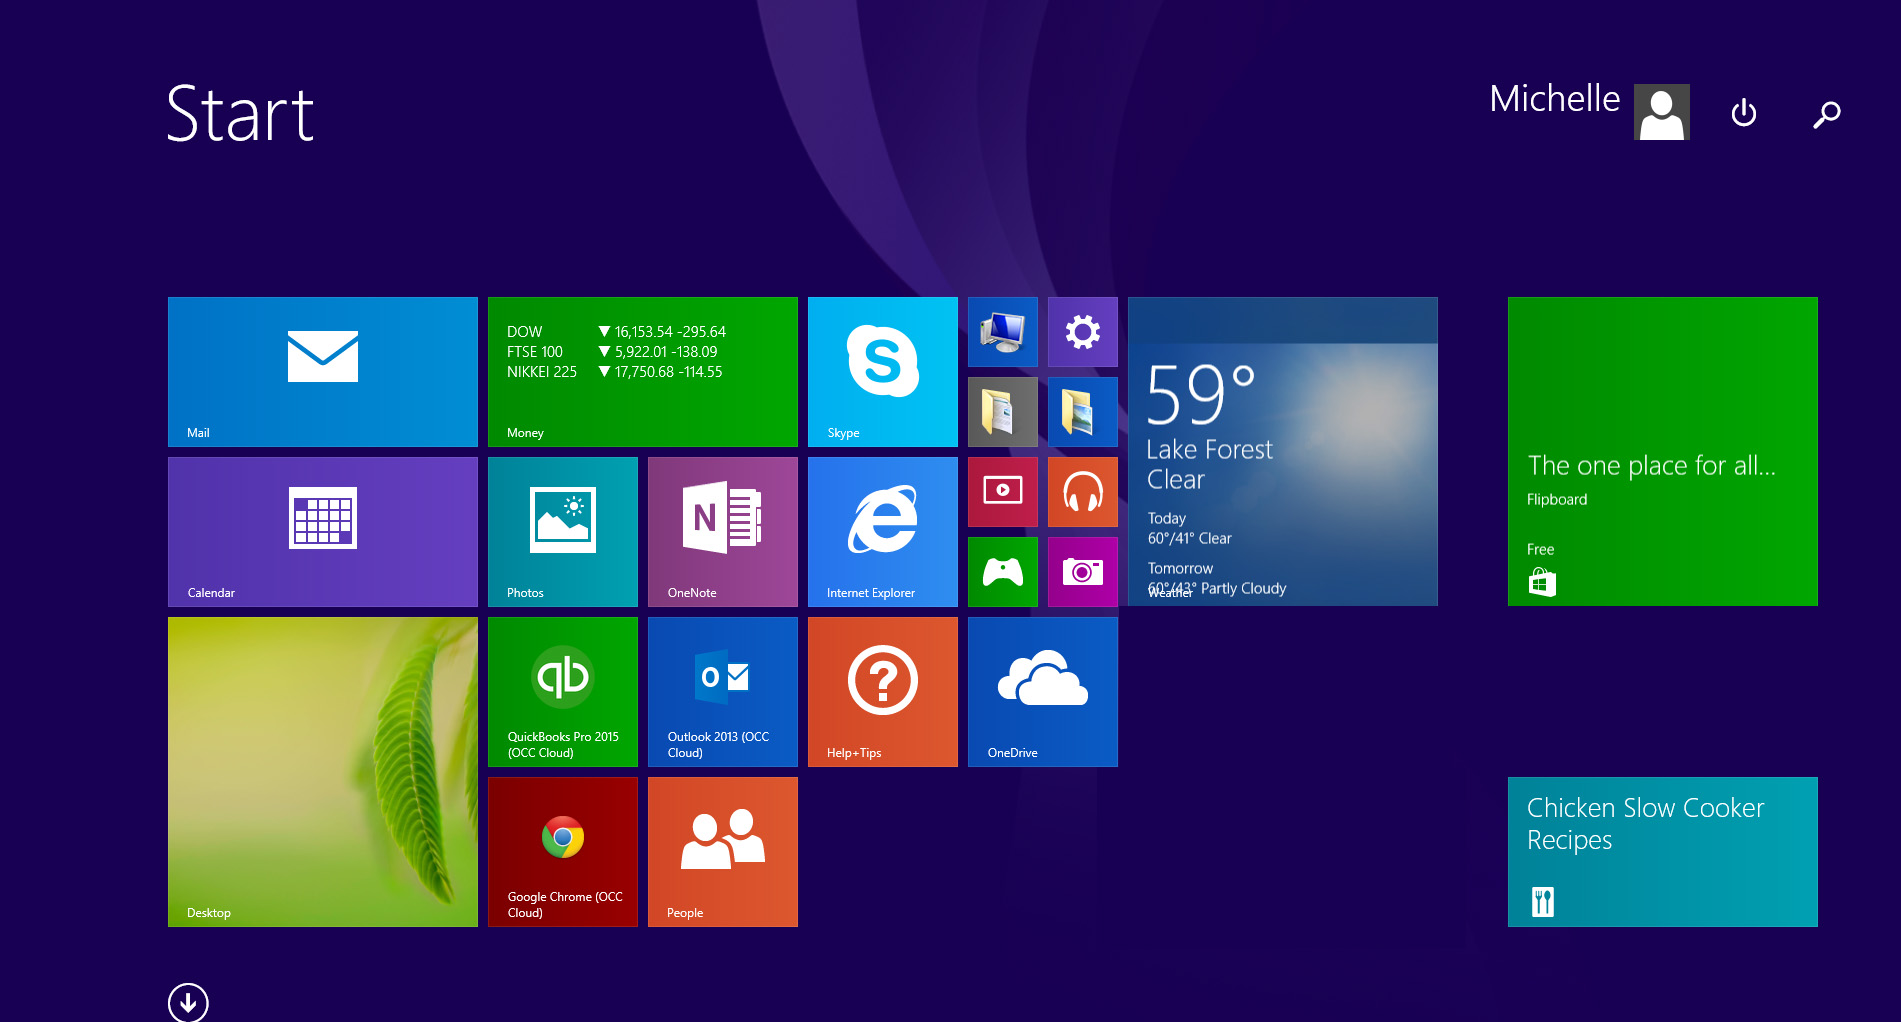Open the Calendar tile
Viewport: 1901px width, 1022px height.
click(322, 531)
